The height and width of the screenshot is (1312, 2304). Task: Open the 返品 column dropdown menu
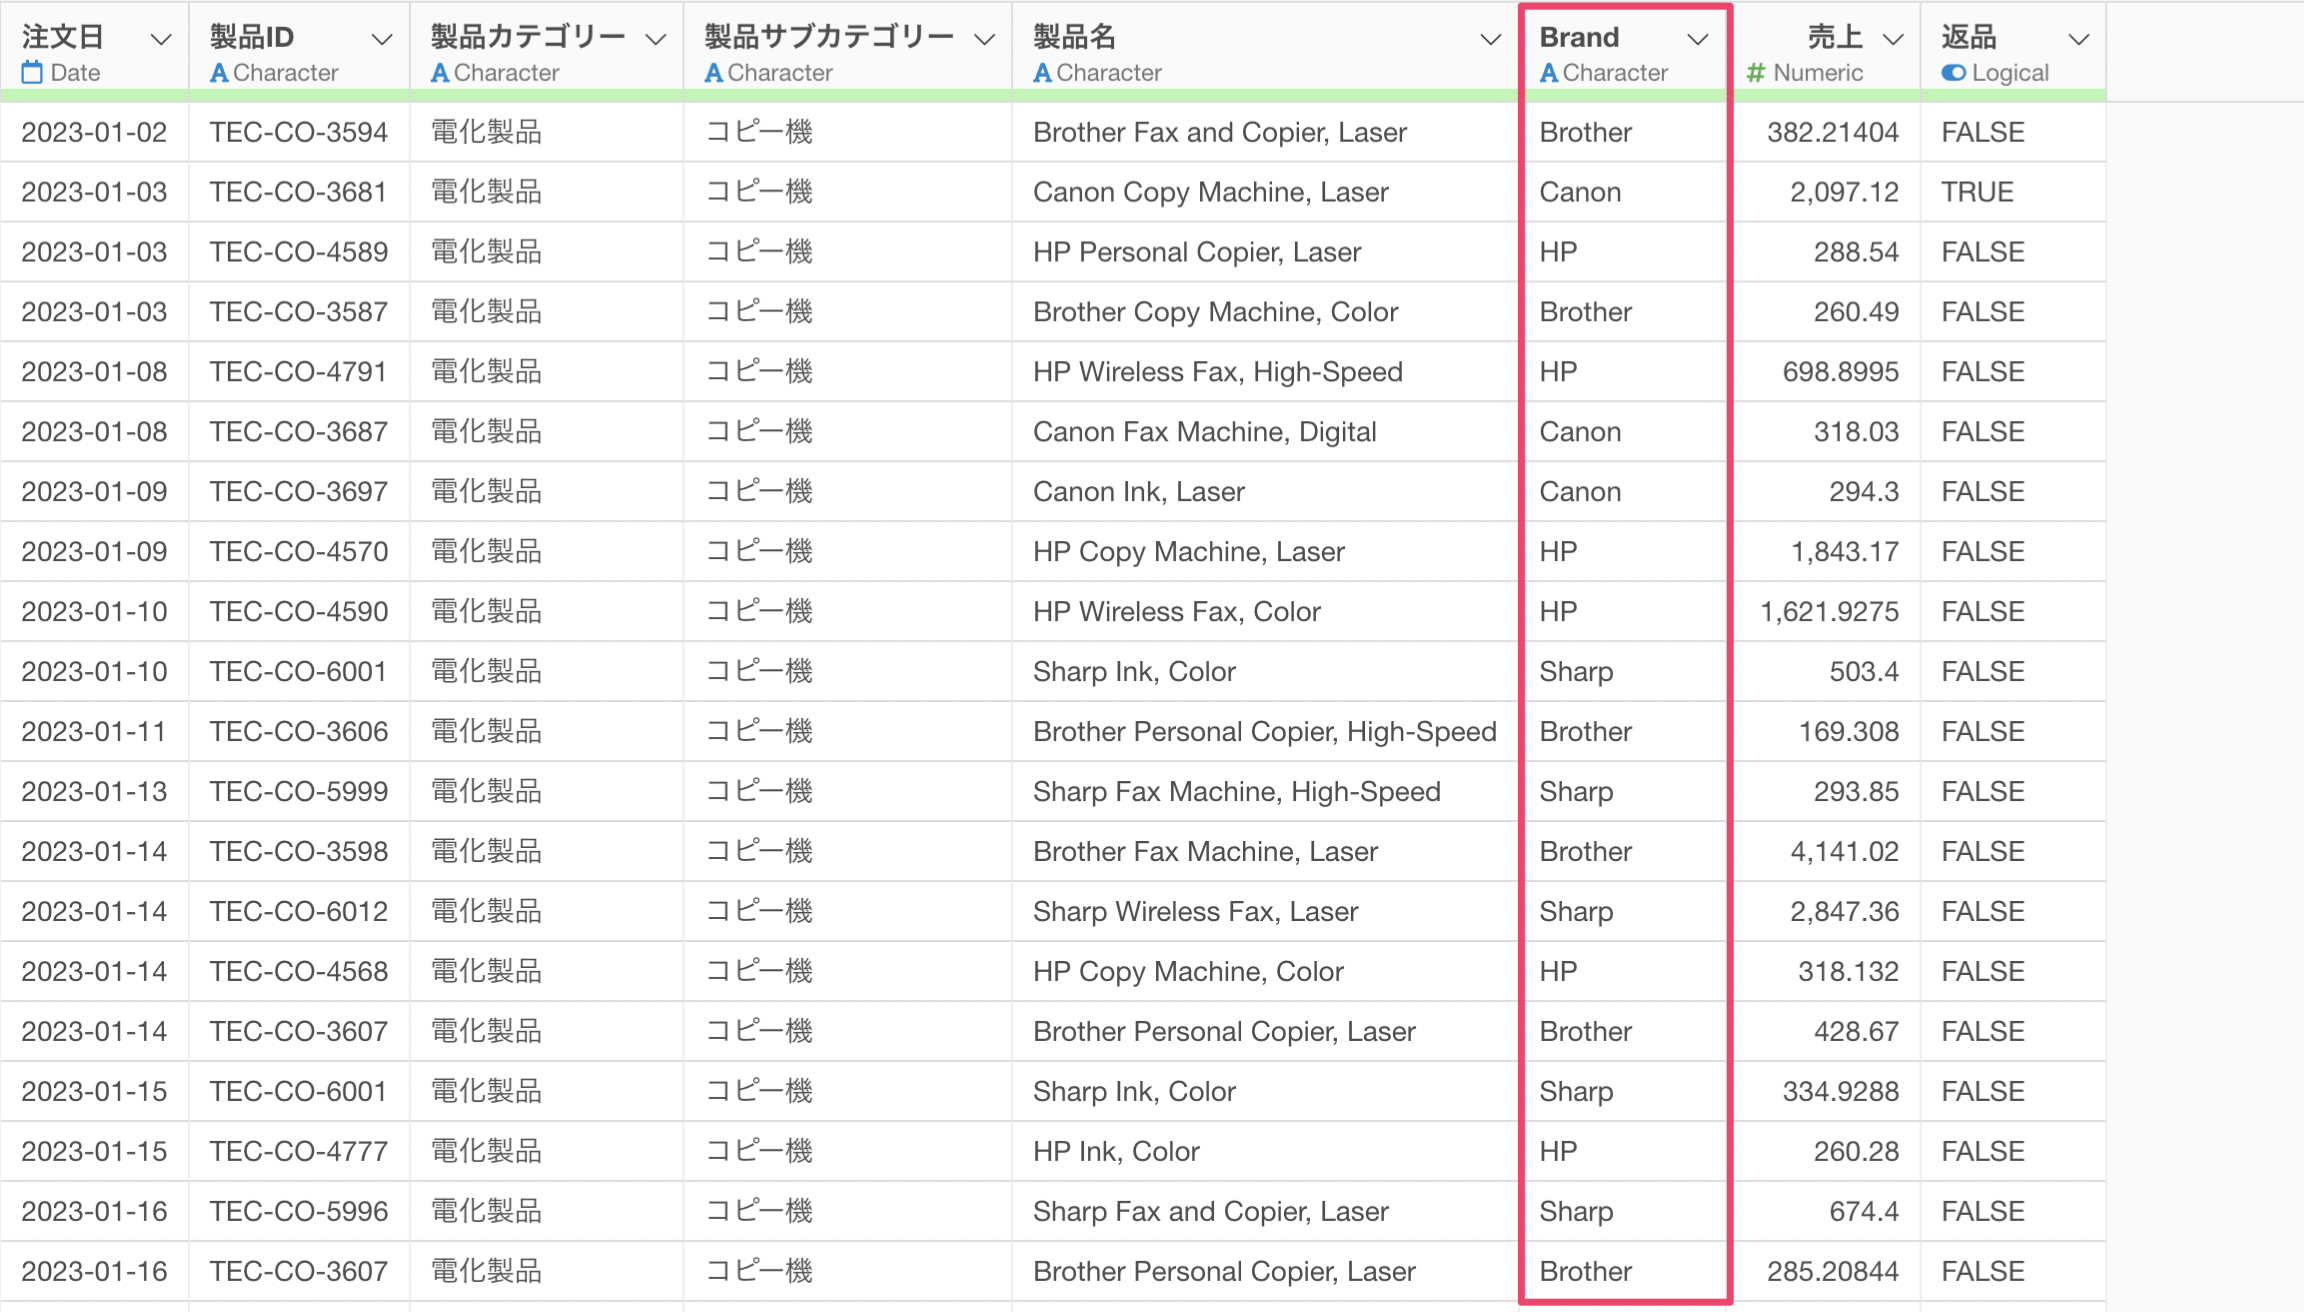click(x=2079, y=39)
